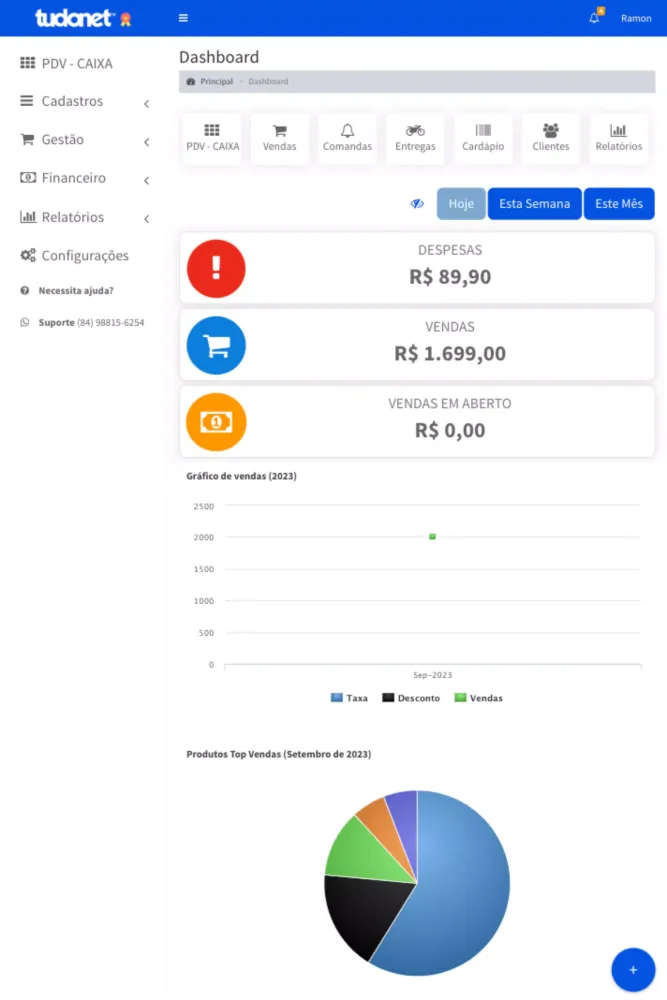This screenshot has height=1000, width=667.
Task: Click the Gestão cart icon
Action: click(27, 139)
